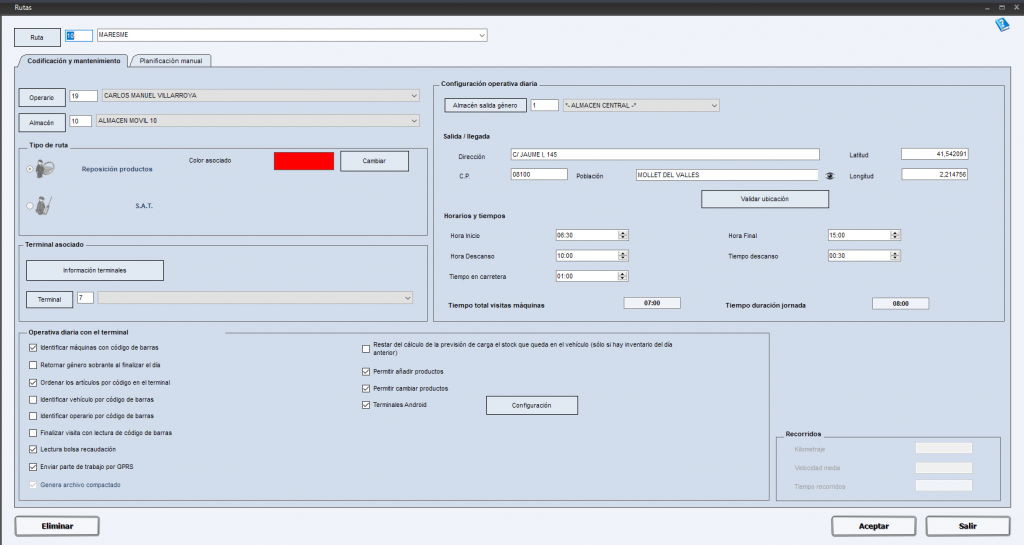This screenshot has height=545, width=1024.
Task: Open the ALMACEN CENTRAL dropdown
Action: click(x=714, y=105)
